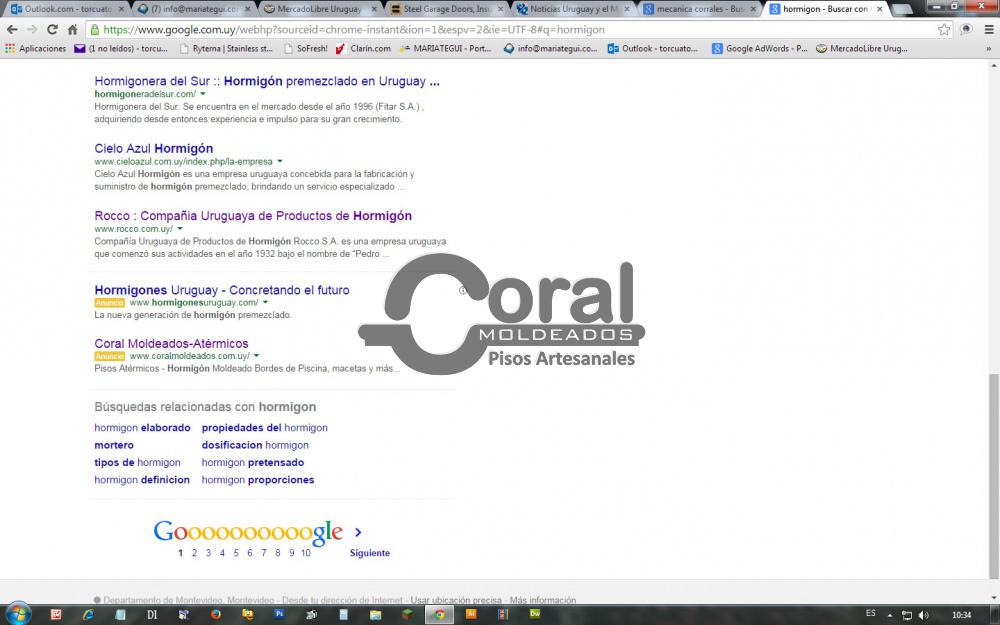Search related term dosificacion hormigon
1000x625 pixels.
(x=255, y=445)
